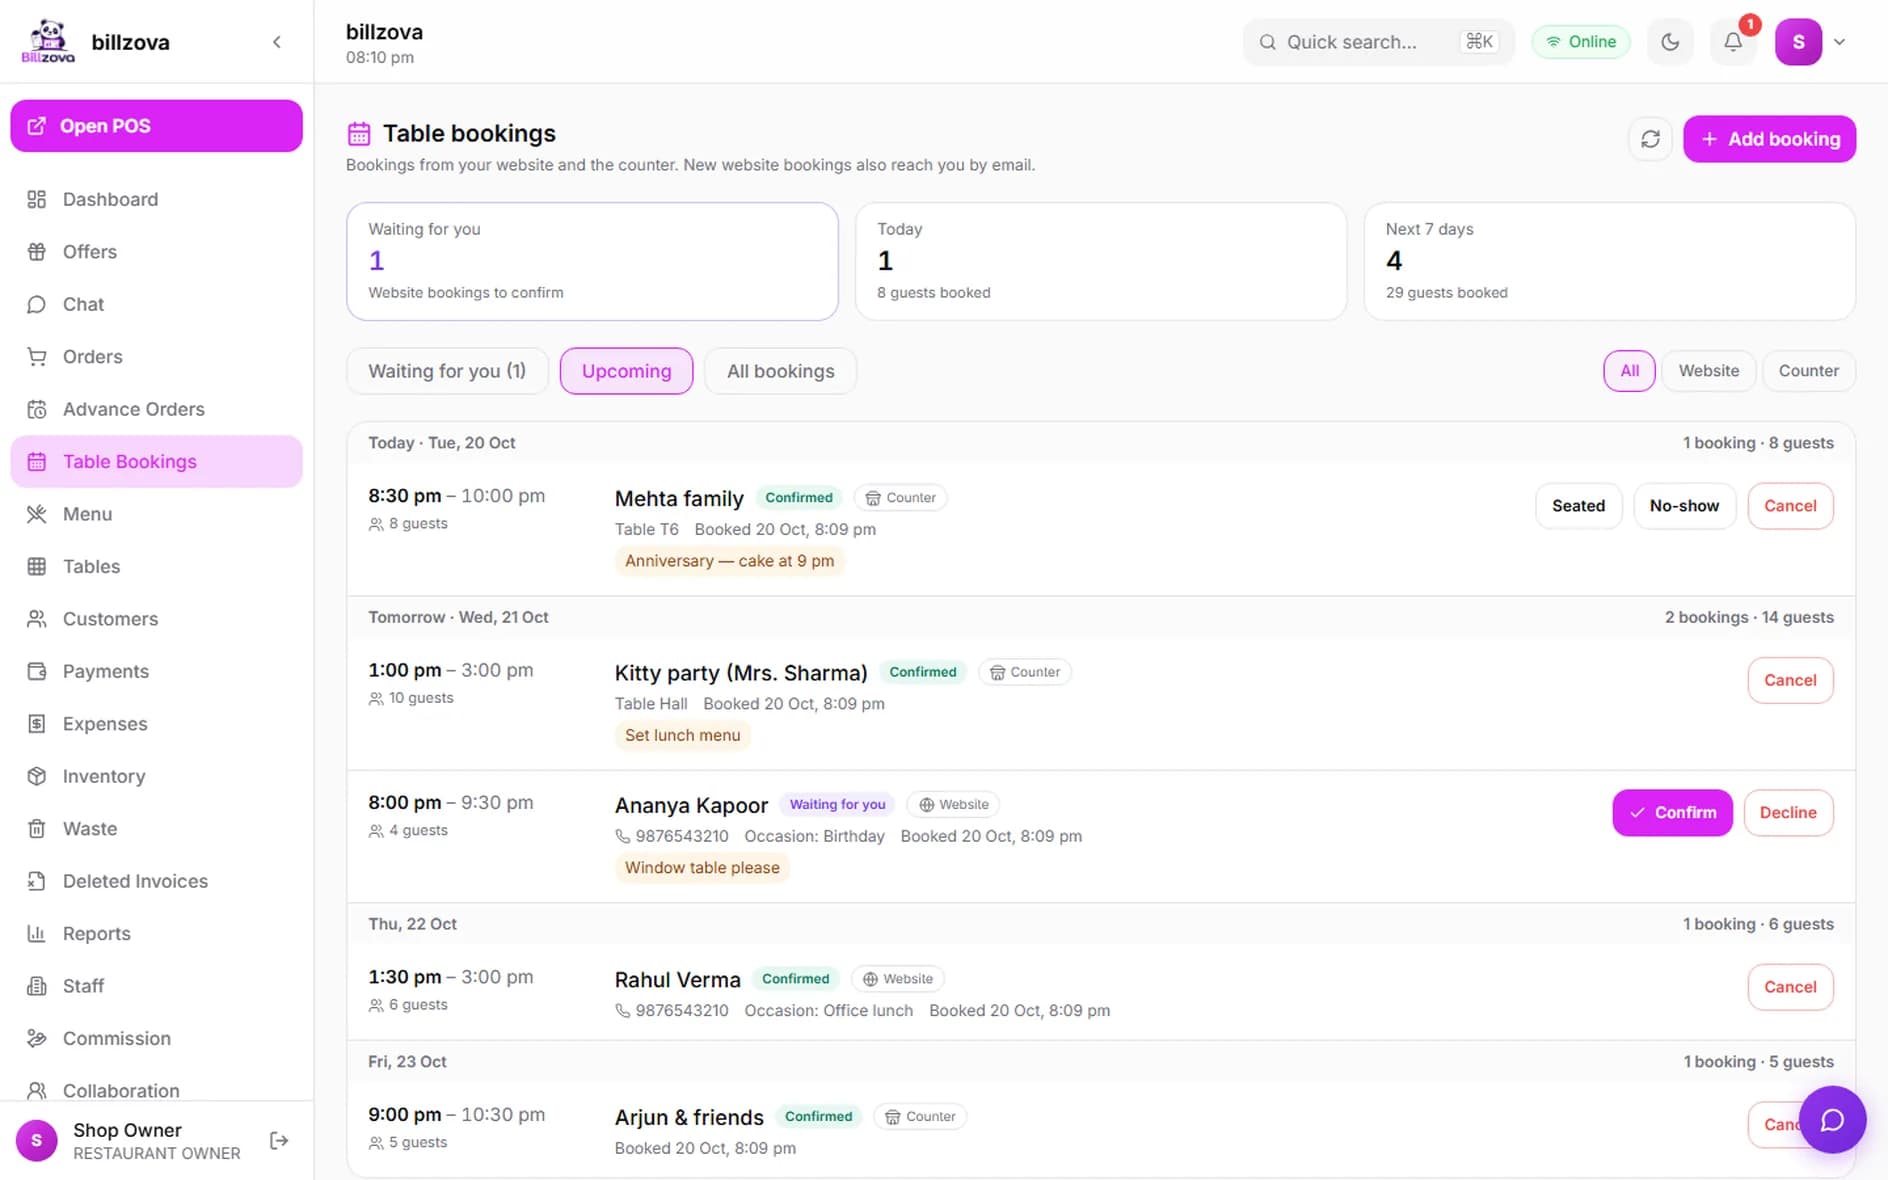Go to Expenses in the sidebar
Image resolution: width=1888 pixels, height=1180 pixels.
[x=157, y=724]
